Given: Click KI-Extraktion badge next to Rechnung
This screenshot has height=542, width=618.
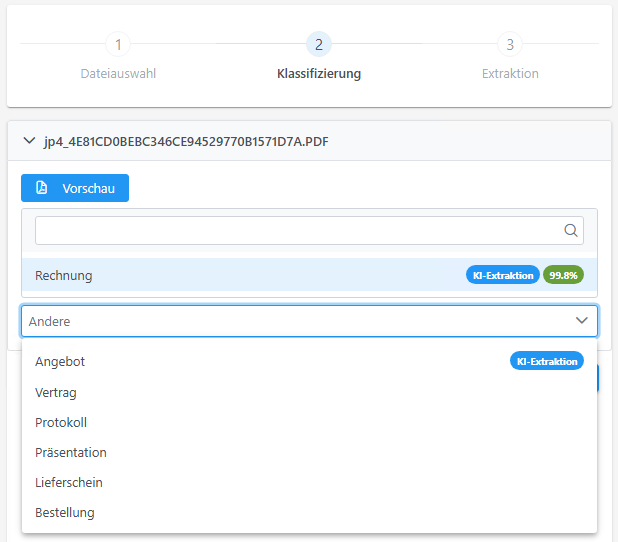Looking at the screenshot, I should pos(503,275).
